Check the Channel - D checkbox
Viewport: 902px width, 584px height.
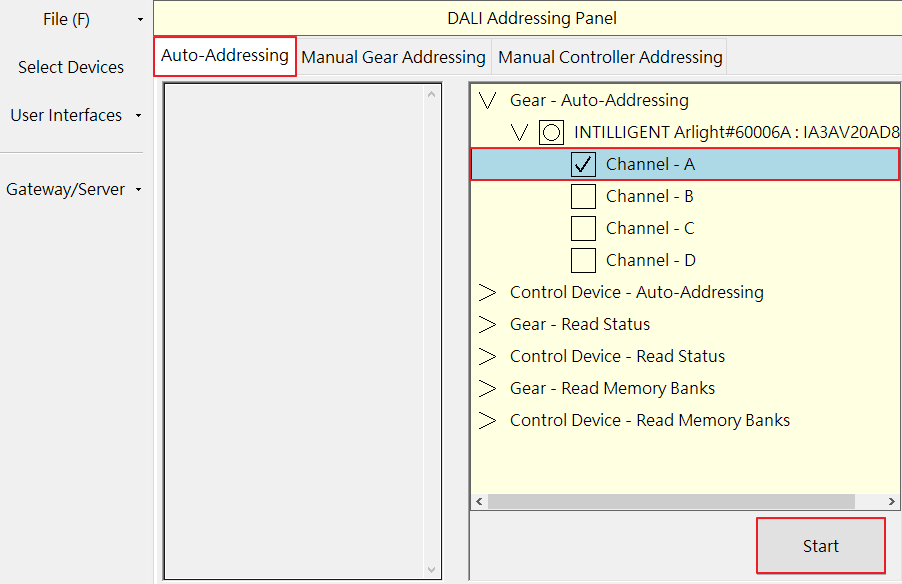click(x=583, y=260)
